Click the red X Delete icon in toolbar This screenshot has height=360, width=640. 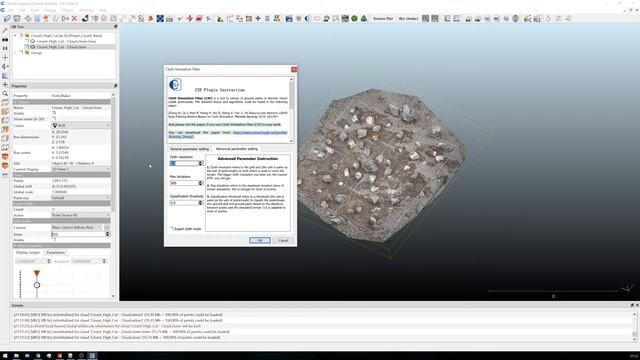[74, 18]
